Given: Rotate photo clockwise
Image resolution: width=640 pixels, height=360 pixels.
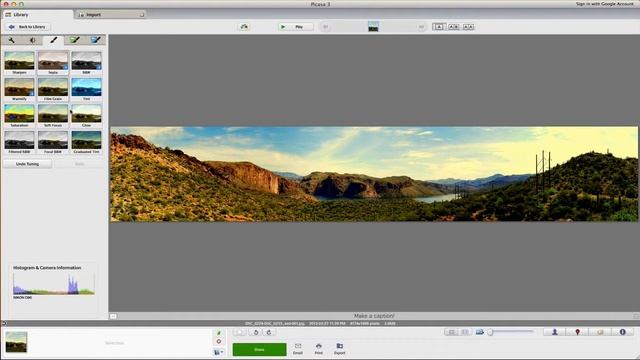Looking at the screenshot, I should [x=269, y=332].
